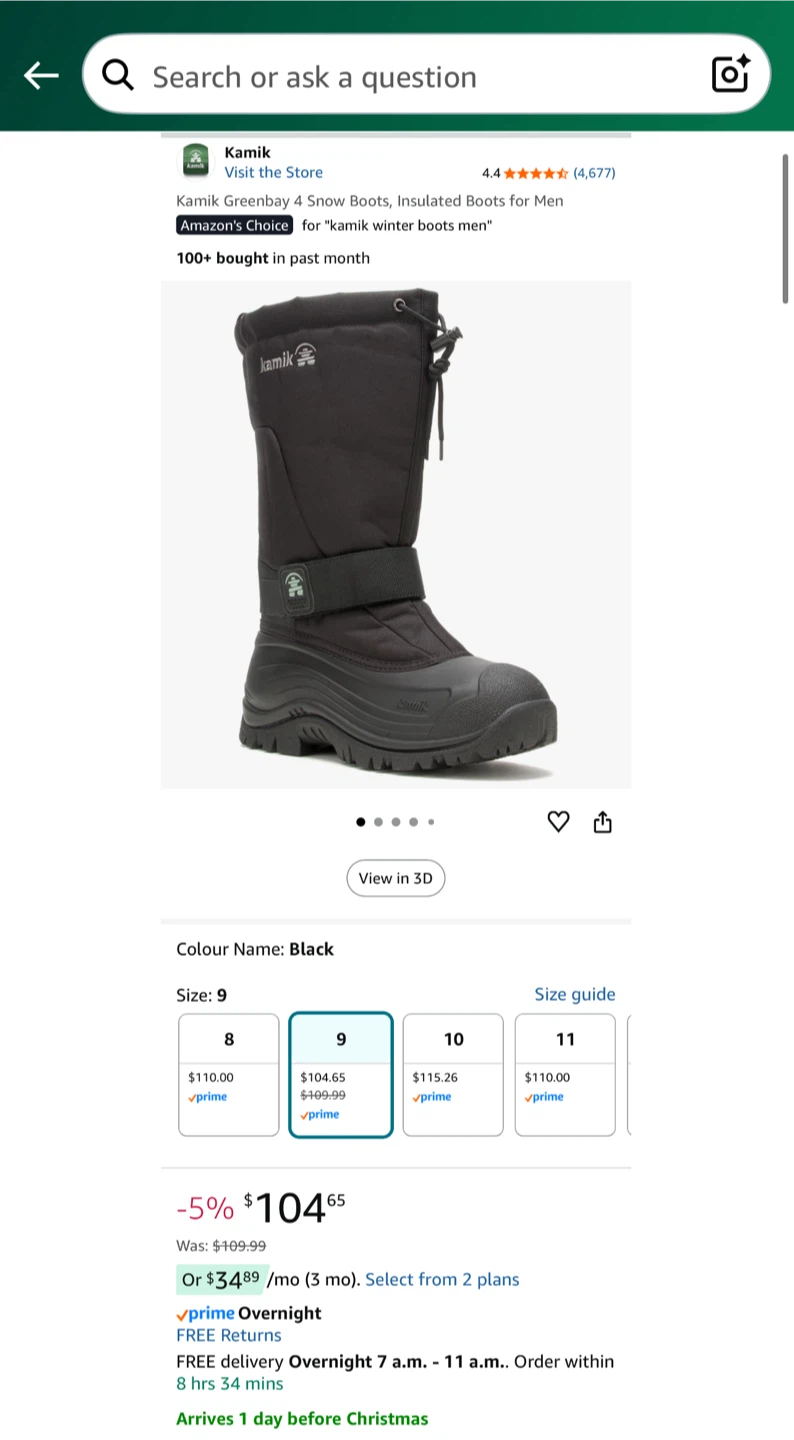Add boot to wishlist with heart icon
The image size is (794, 1440).
(558, 822)
